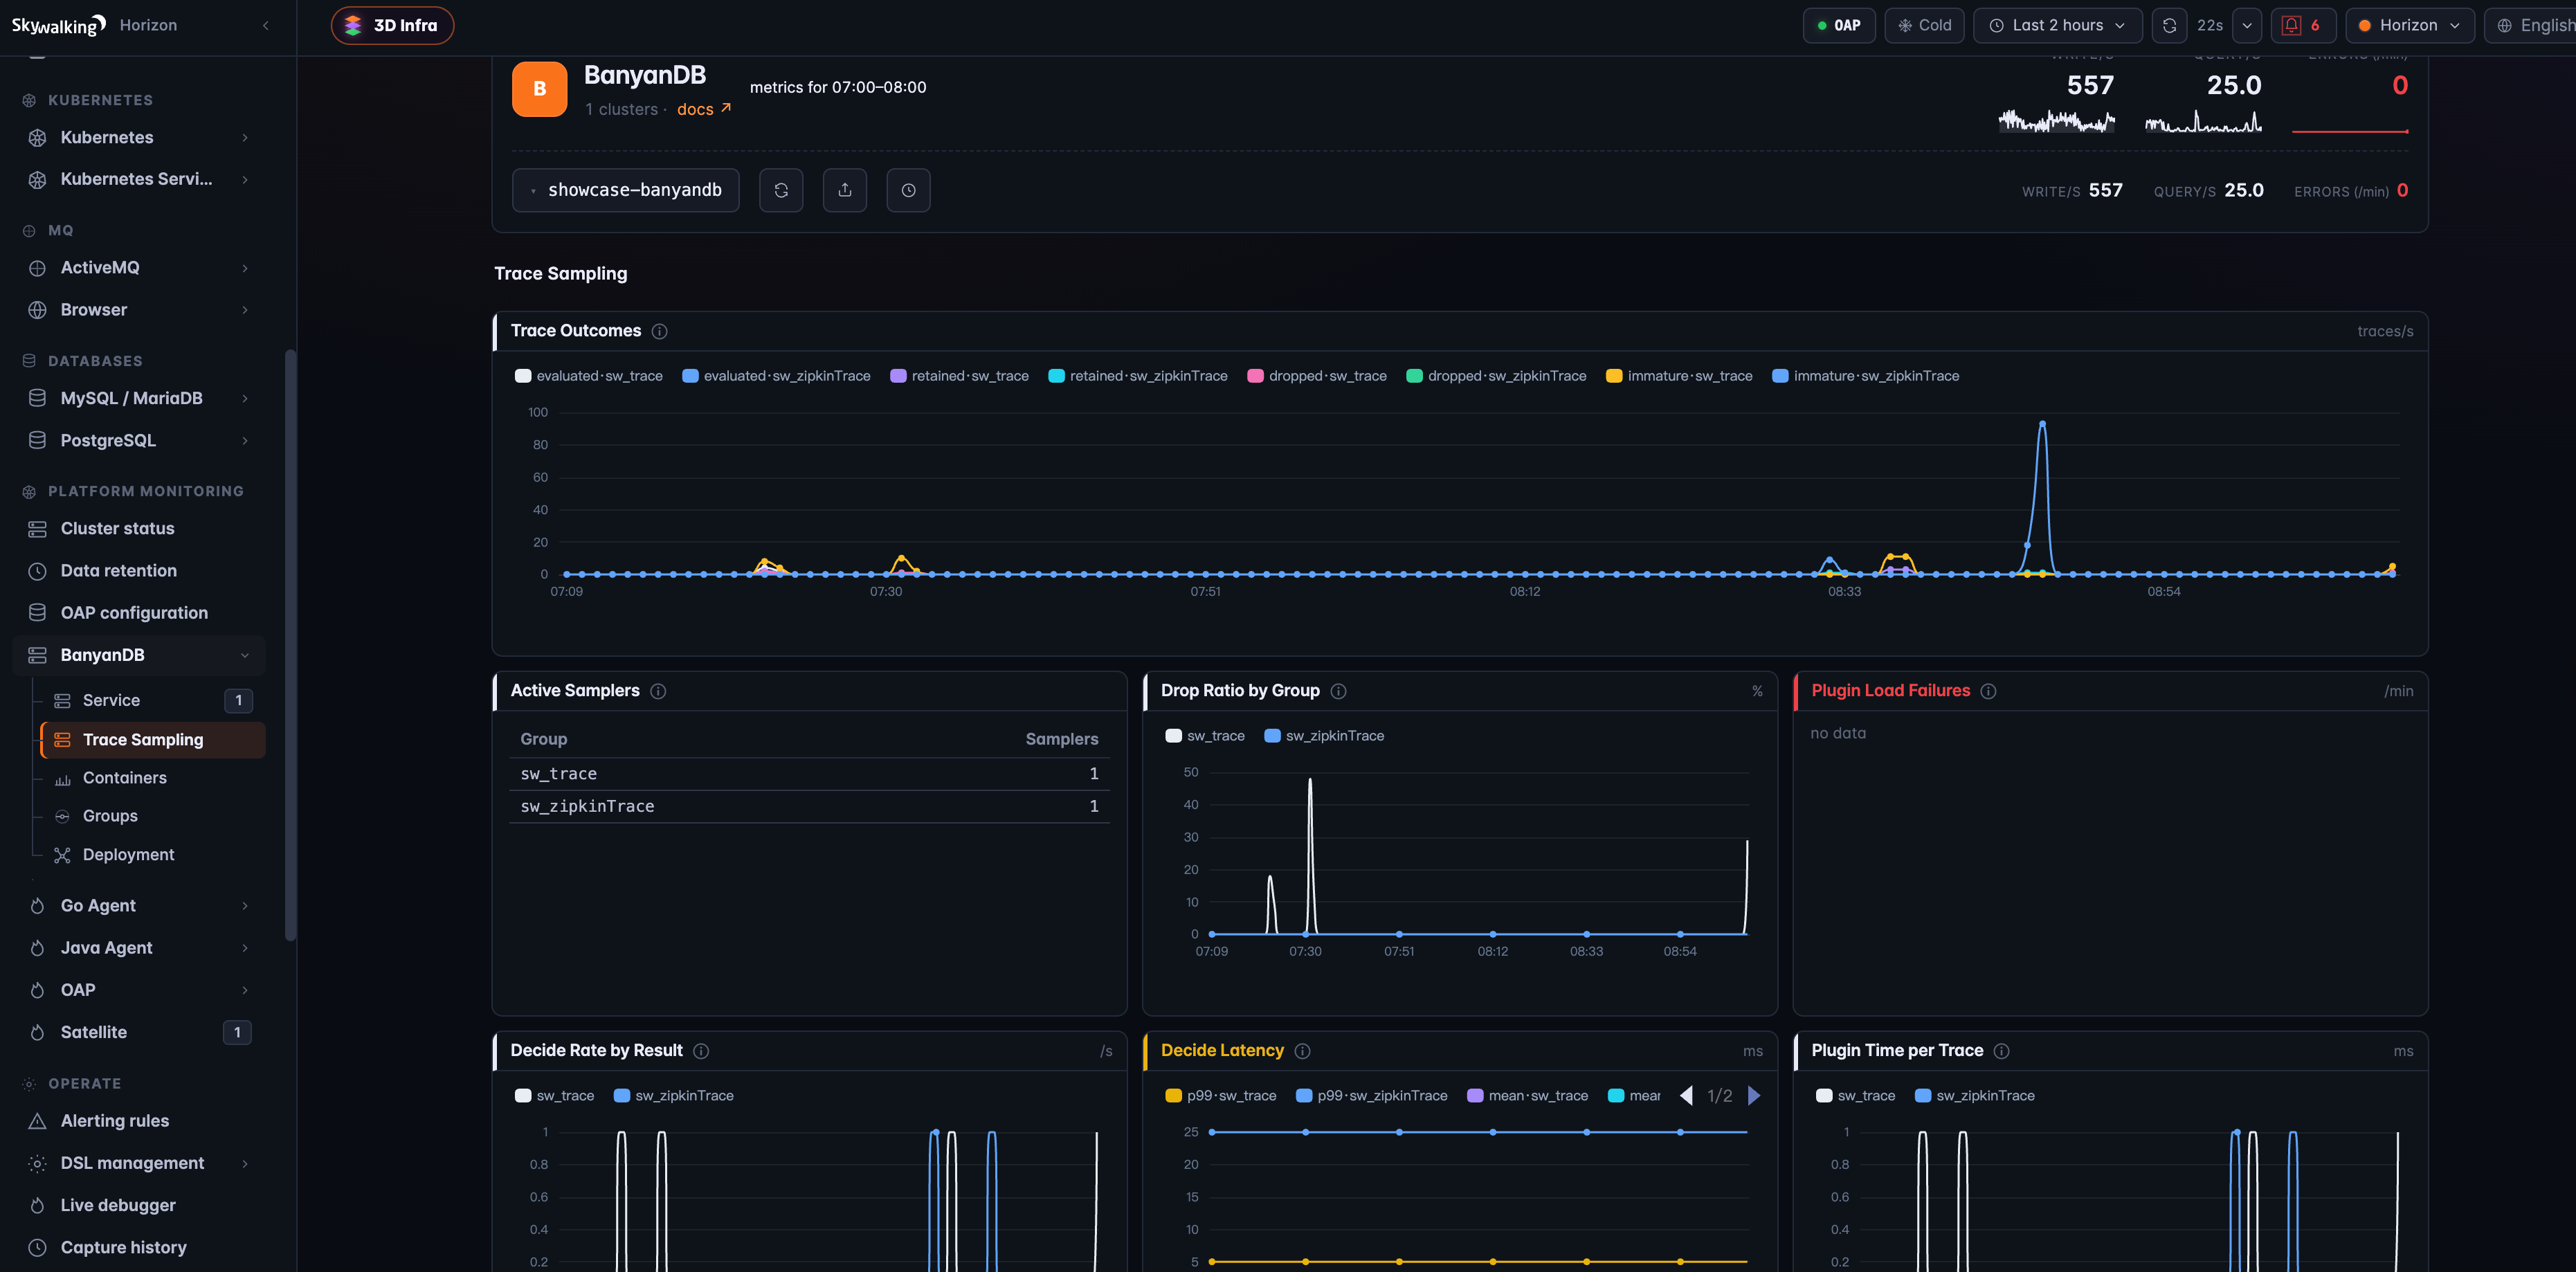
Task: Open BanyanDB Service submenu item
Action: [x=152, y=701]
